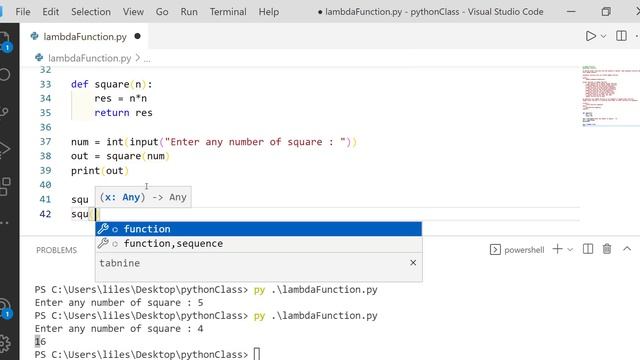The image size is (640, 360).
Task: Show additional views ellipsis in activity bar
Action: tap(5, 223)
